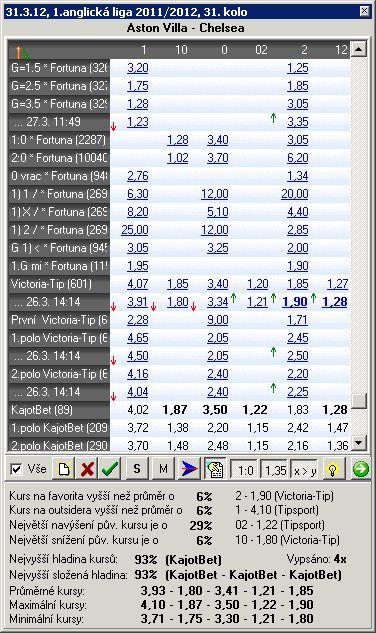This screenshot has height=633, width=376.
Task: Click the 1,90 odds in the Victoria-Tip 26.3. row
Action: click(295, 302)
